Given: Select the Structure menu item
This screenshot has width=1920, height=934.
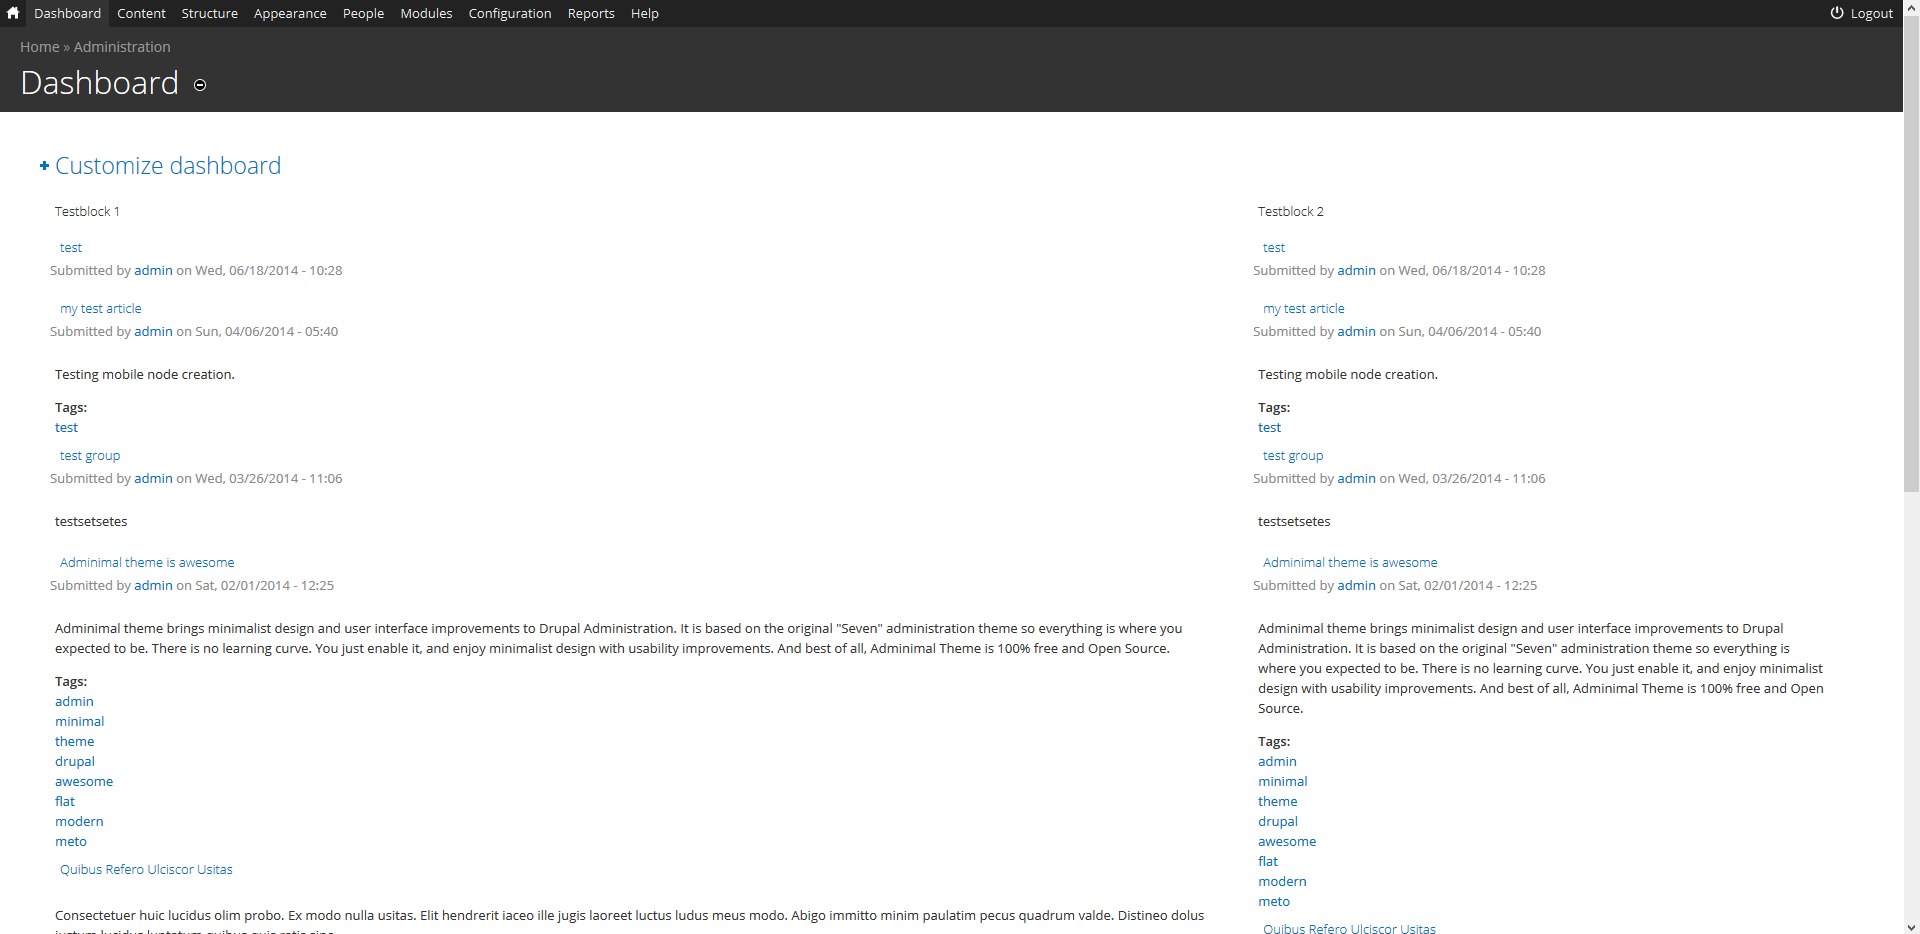Looking at the screenshot, I should click(208, 13).
